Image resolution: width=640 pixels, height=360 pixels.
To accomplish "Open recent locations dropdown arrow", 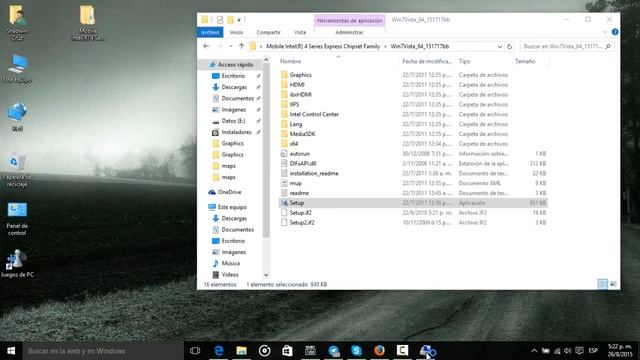I will click(x=231, y=47).
